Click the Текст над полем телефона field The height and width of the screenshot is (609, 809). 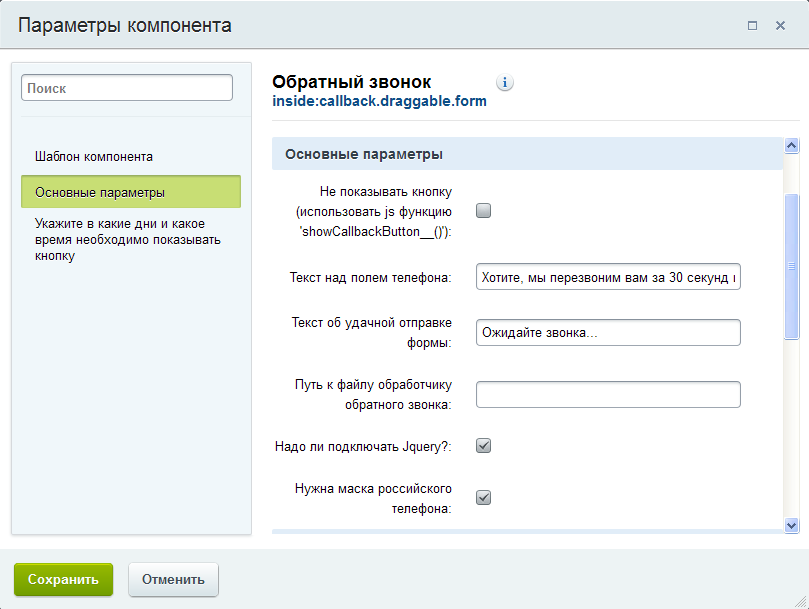coord(608,278)
